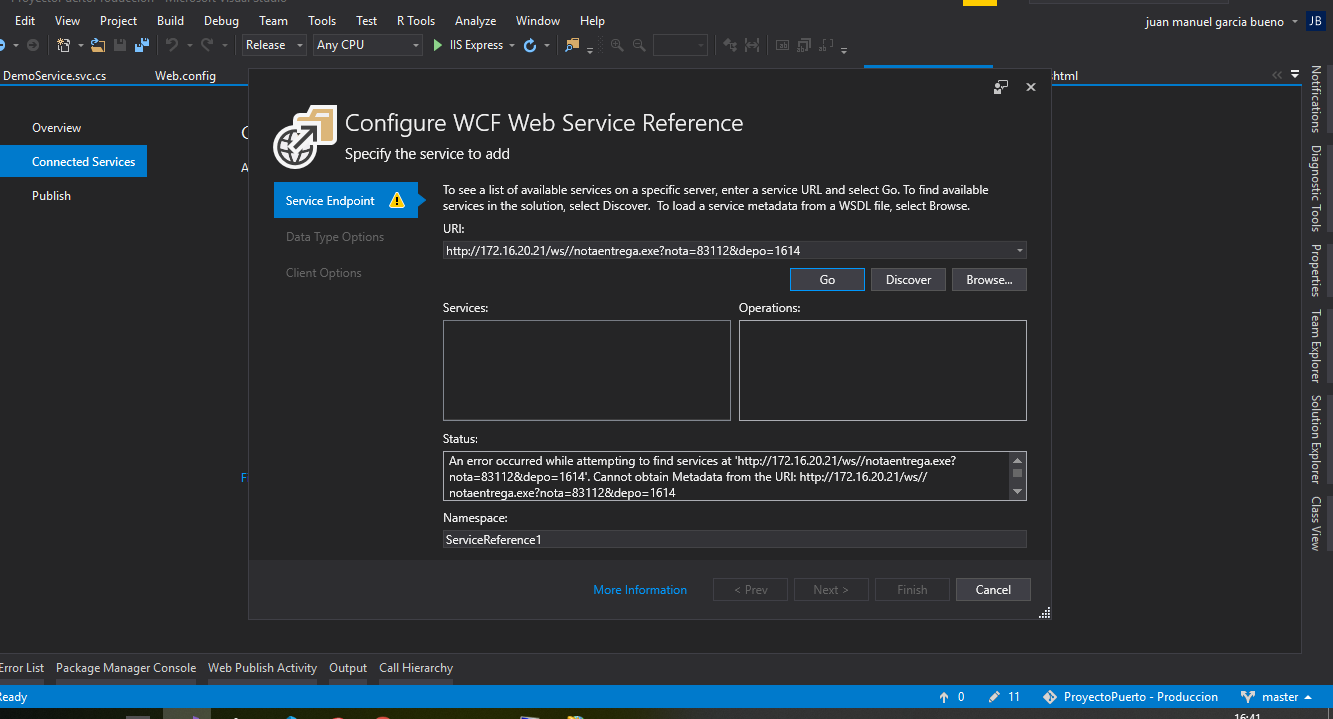Open the Debug menu
This screenshot has height=719, width=1333.
[221, 20]
